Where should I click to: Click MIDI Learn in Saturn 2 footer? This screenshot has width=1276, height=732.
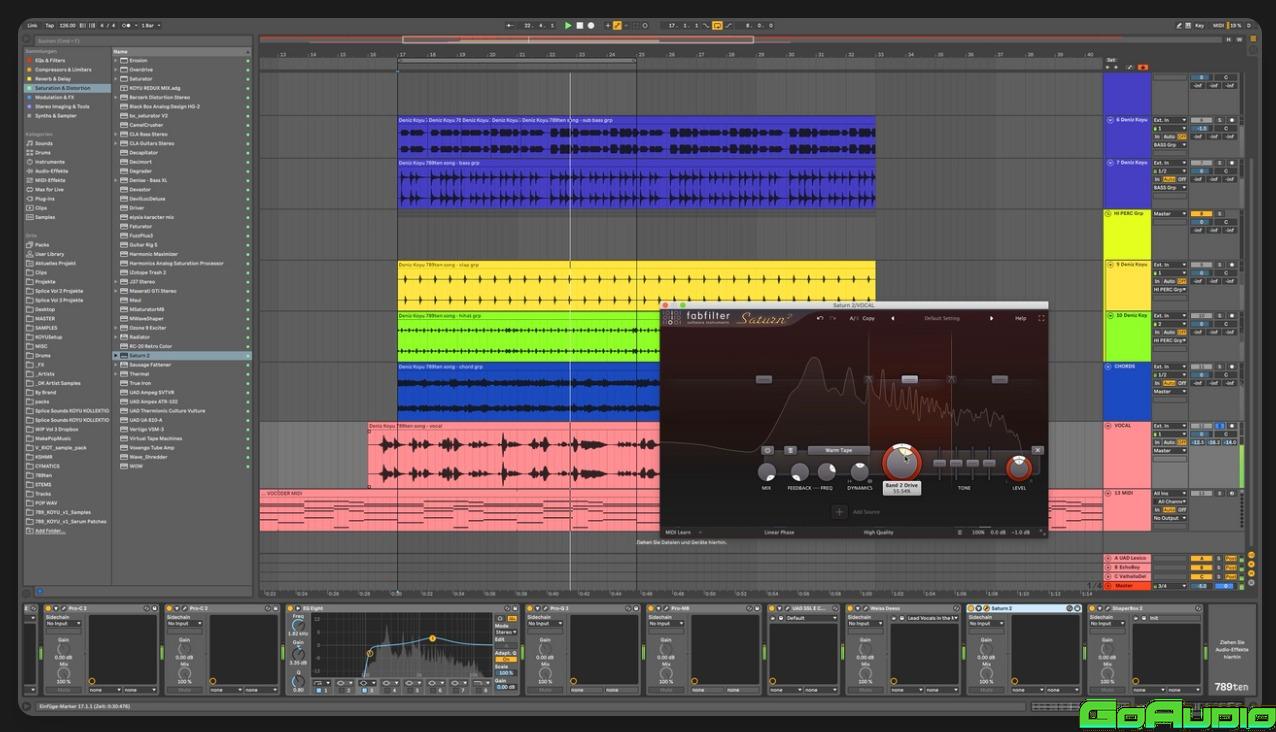[678, 532]
